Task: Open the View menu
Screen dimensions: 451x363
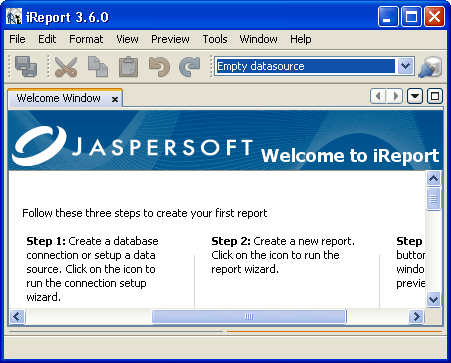Action: coord(127,39)
